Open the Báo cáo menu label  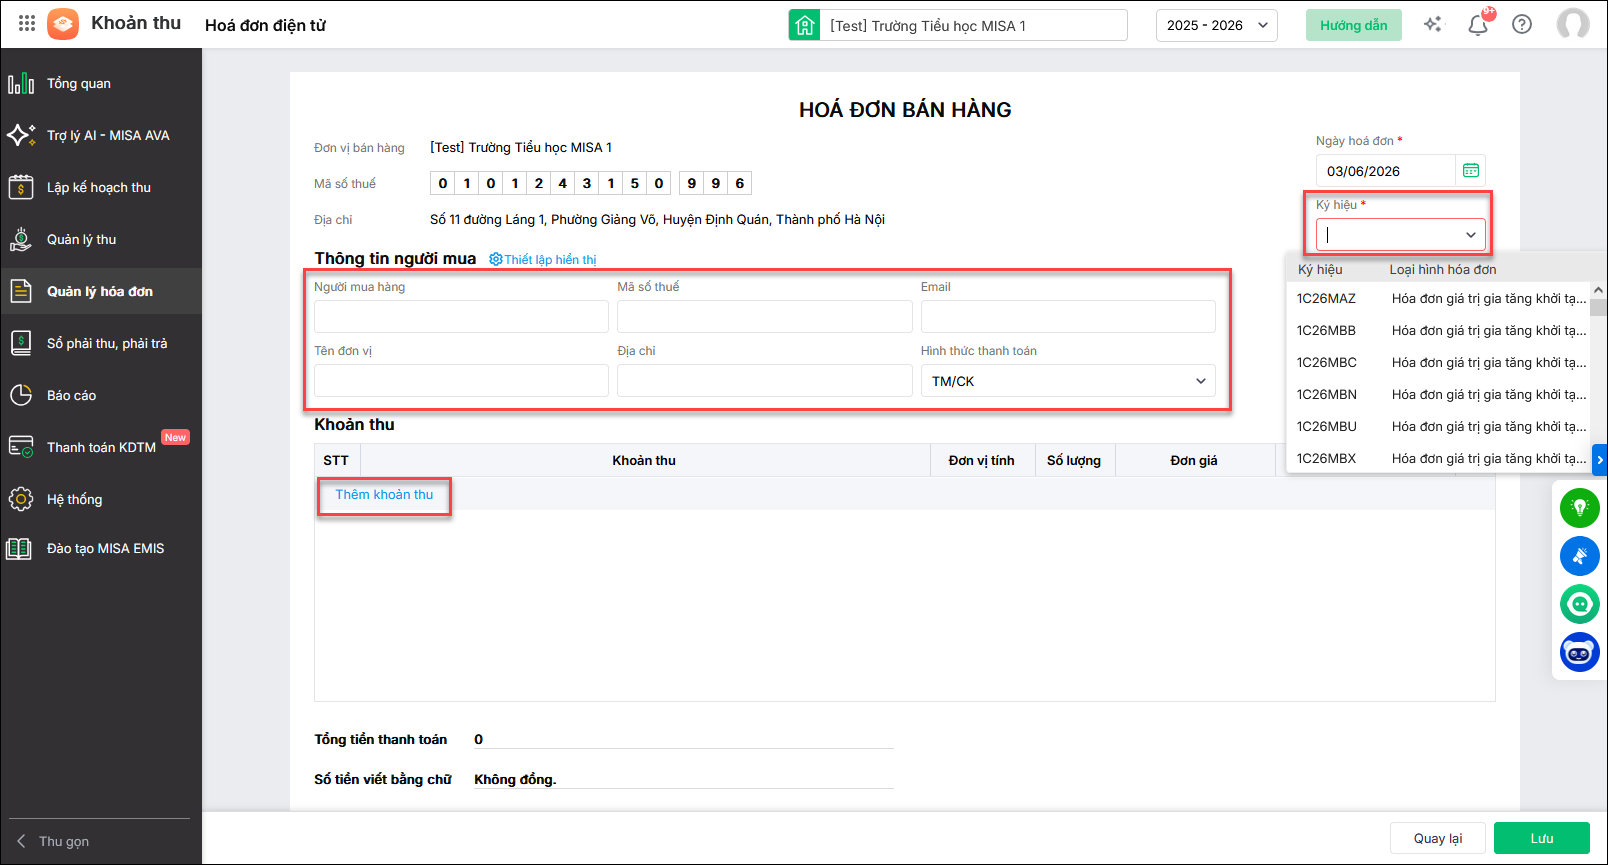tap(72, 395)
